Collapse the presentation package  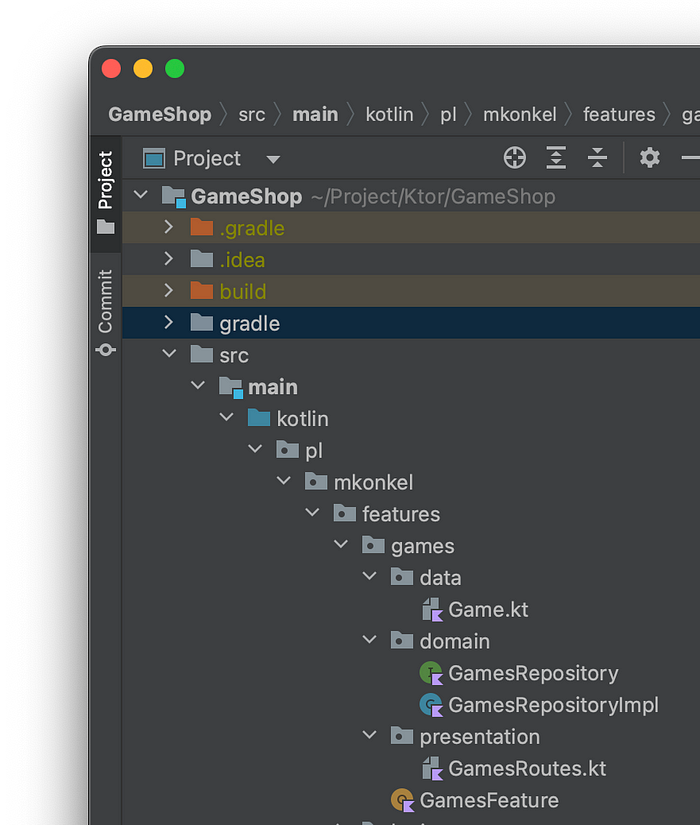tap(369, 736)
